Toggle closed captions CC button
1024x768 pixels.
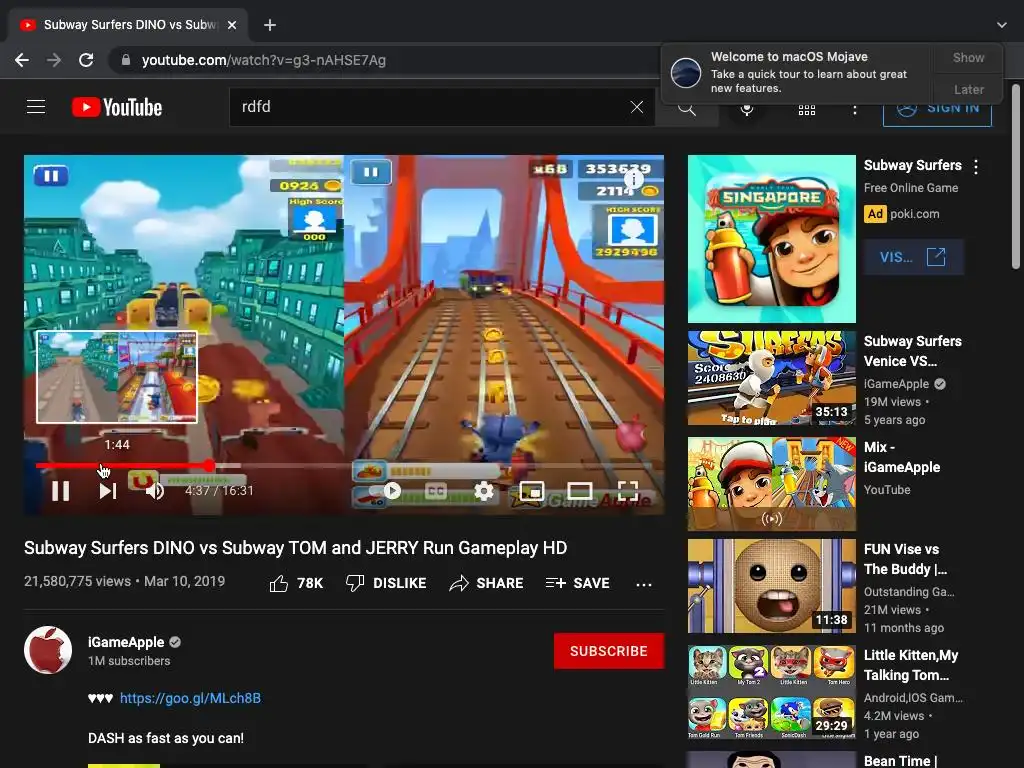coord(436,490)
